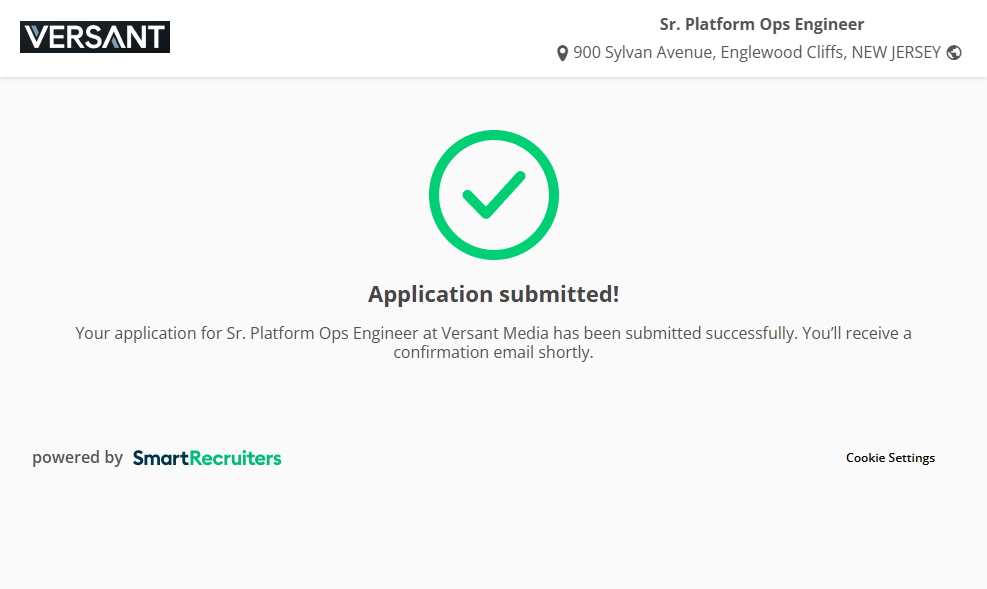Click "Recruiters" green portion of footer logo
The height and width of the screenshot is (589, 987).
[x=236, y=458]
